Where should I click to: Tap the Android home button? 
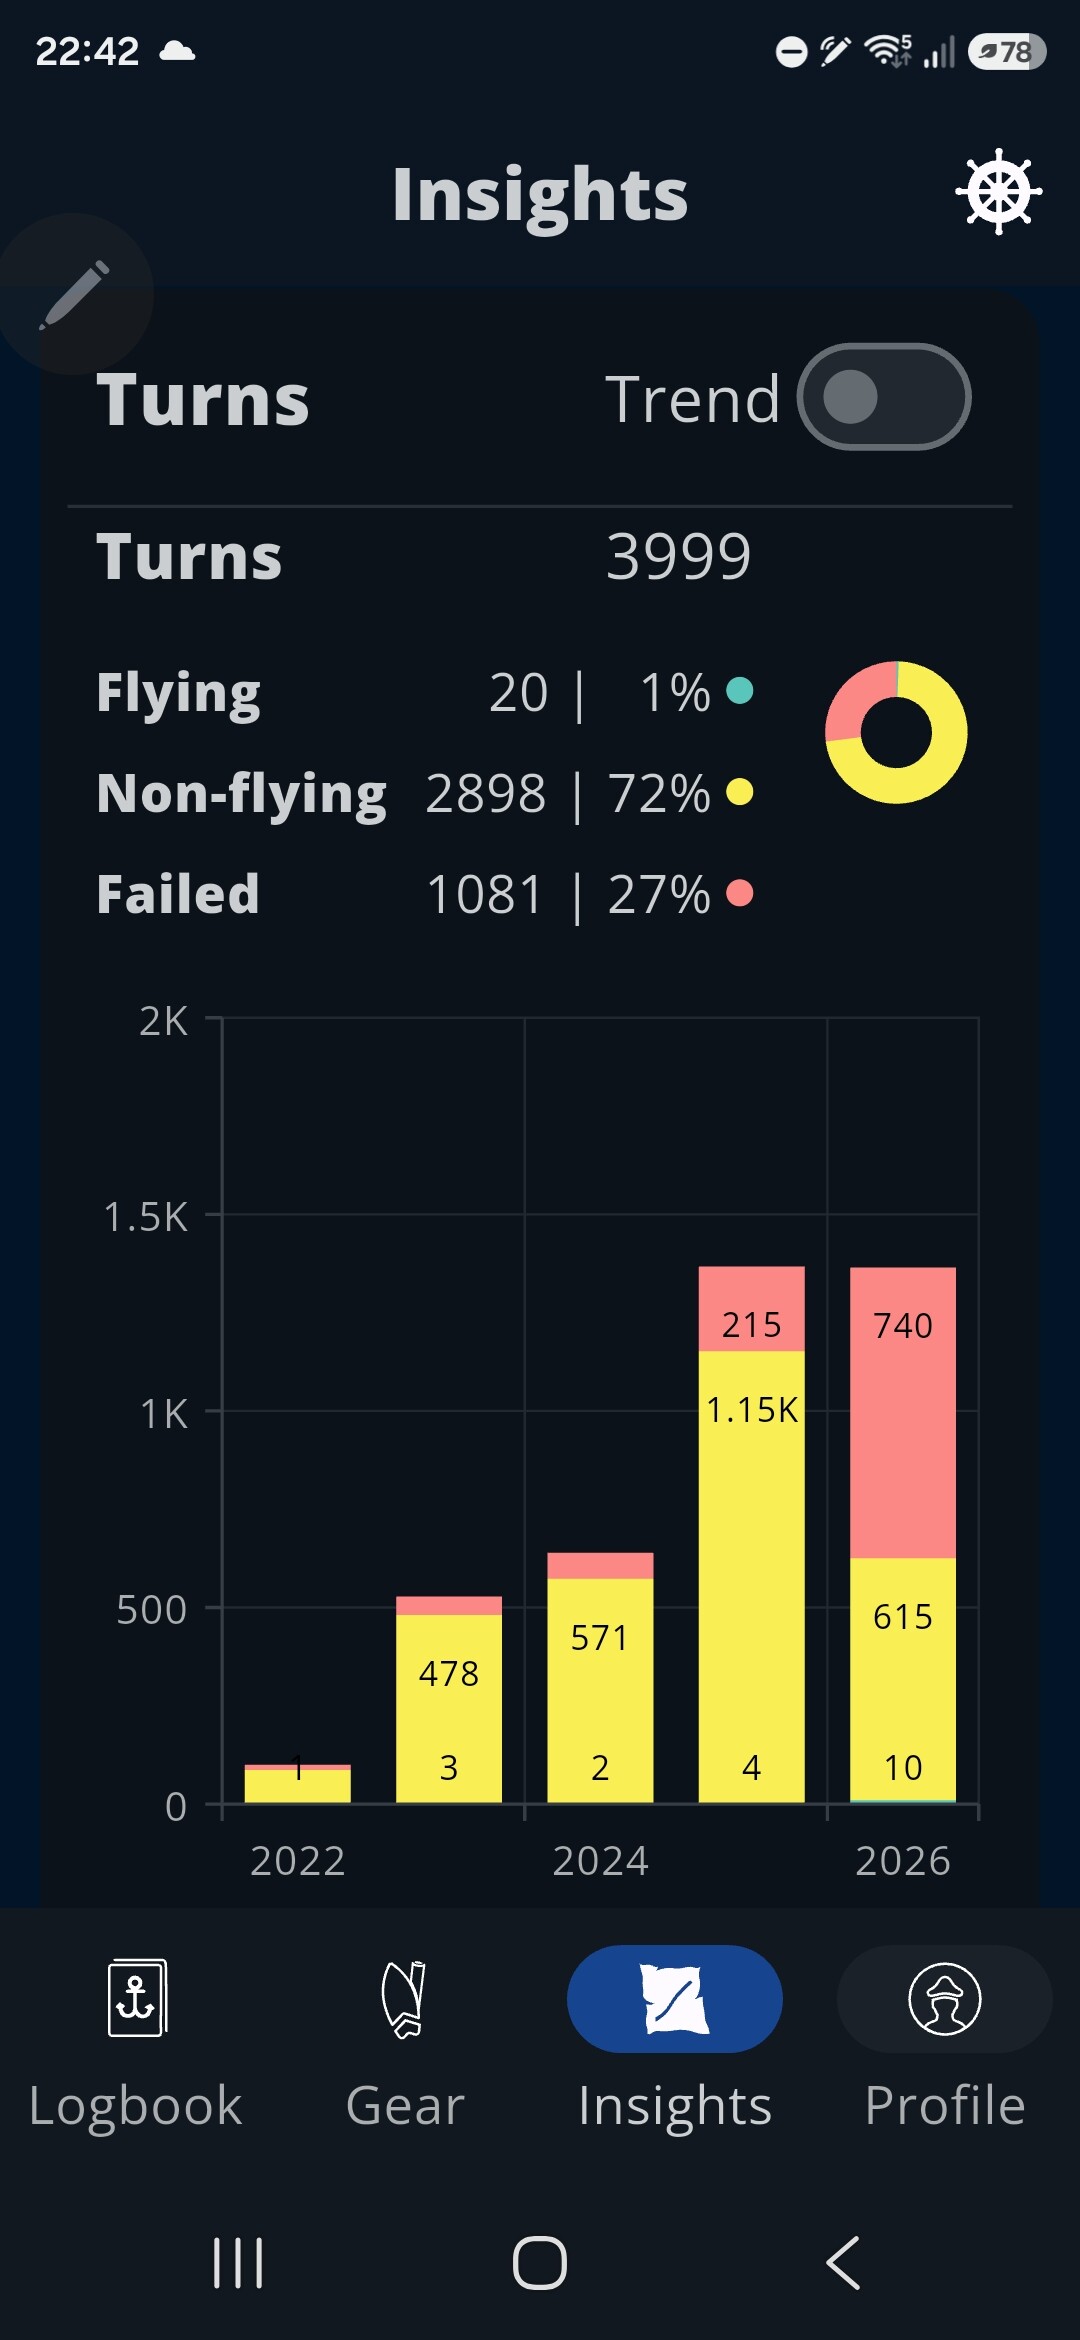540,2263
